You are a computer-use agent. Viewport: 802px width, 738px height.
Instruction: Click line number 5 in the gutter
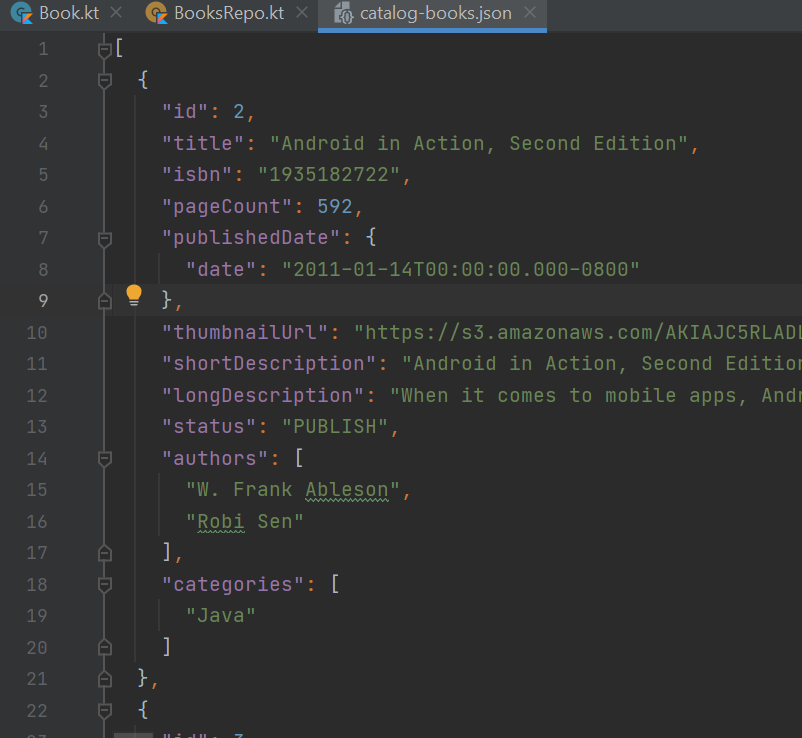(x=43, y=174)
